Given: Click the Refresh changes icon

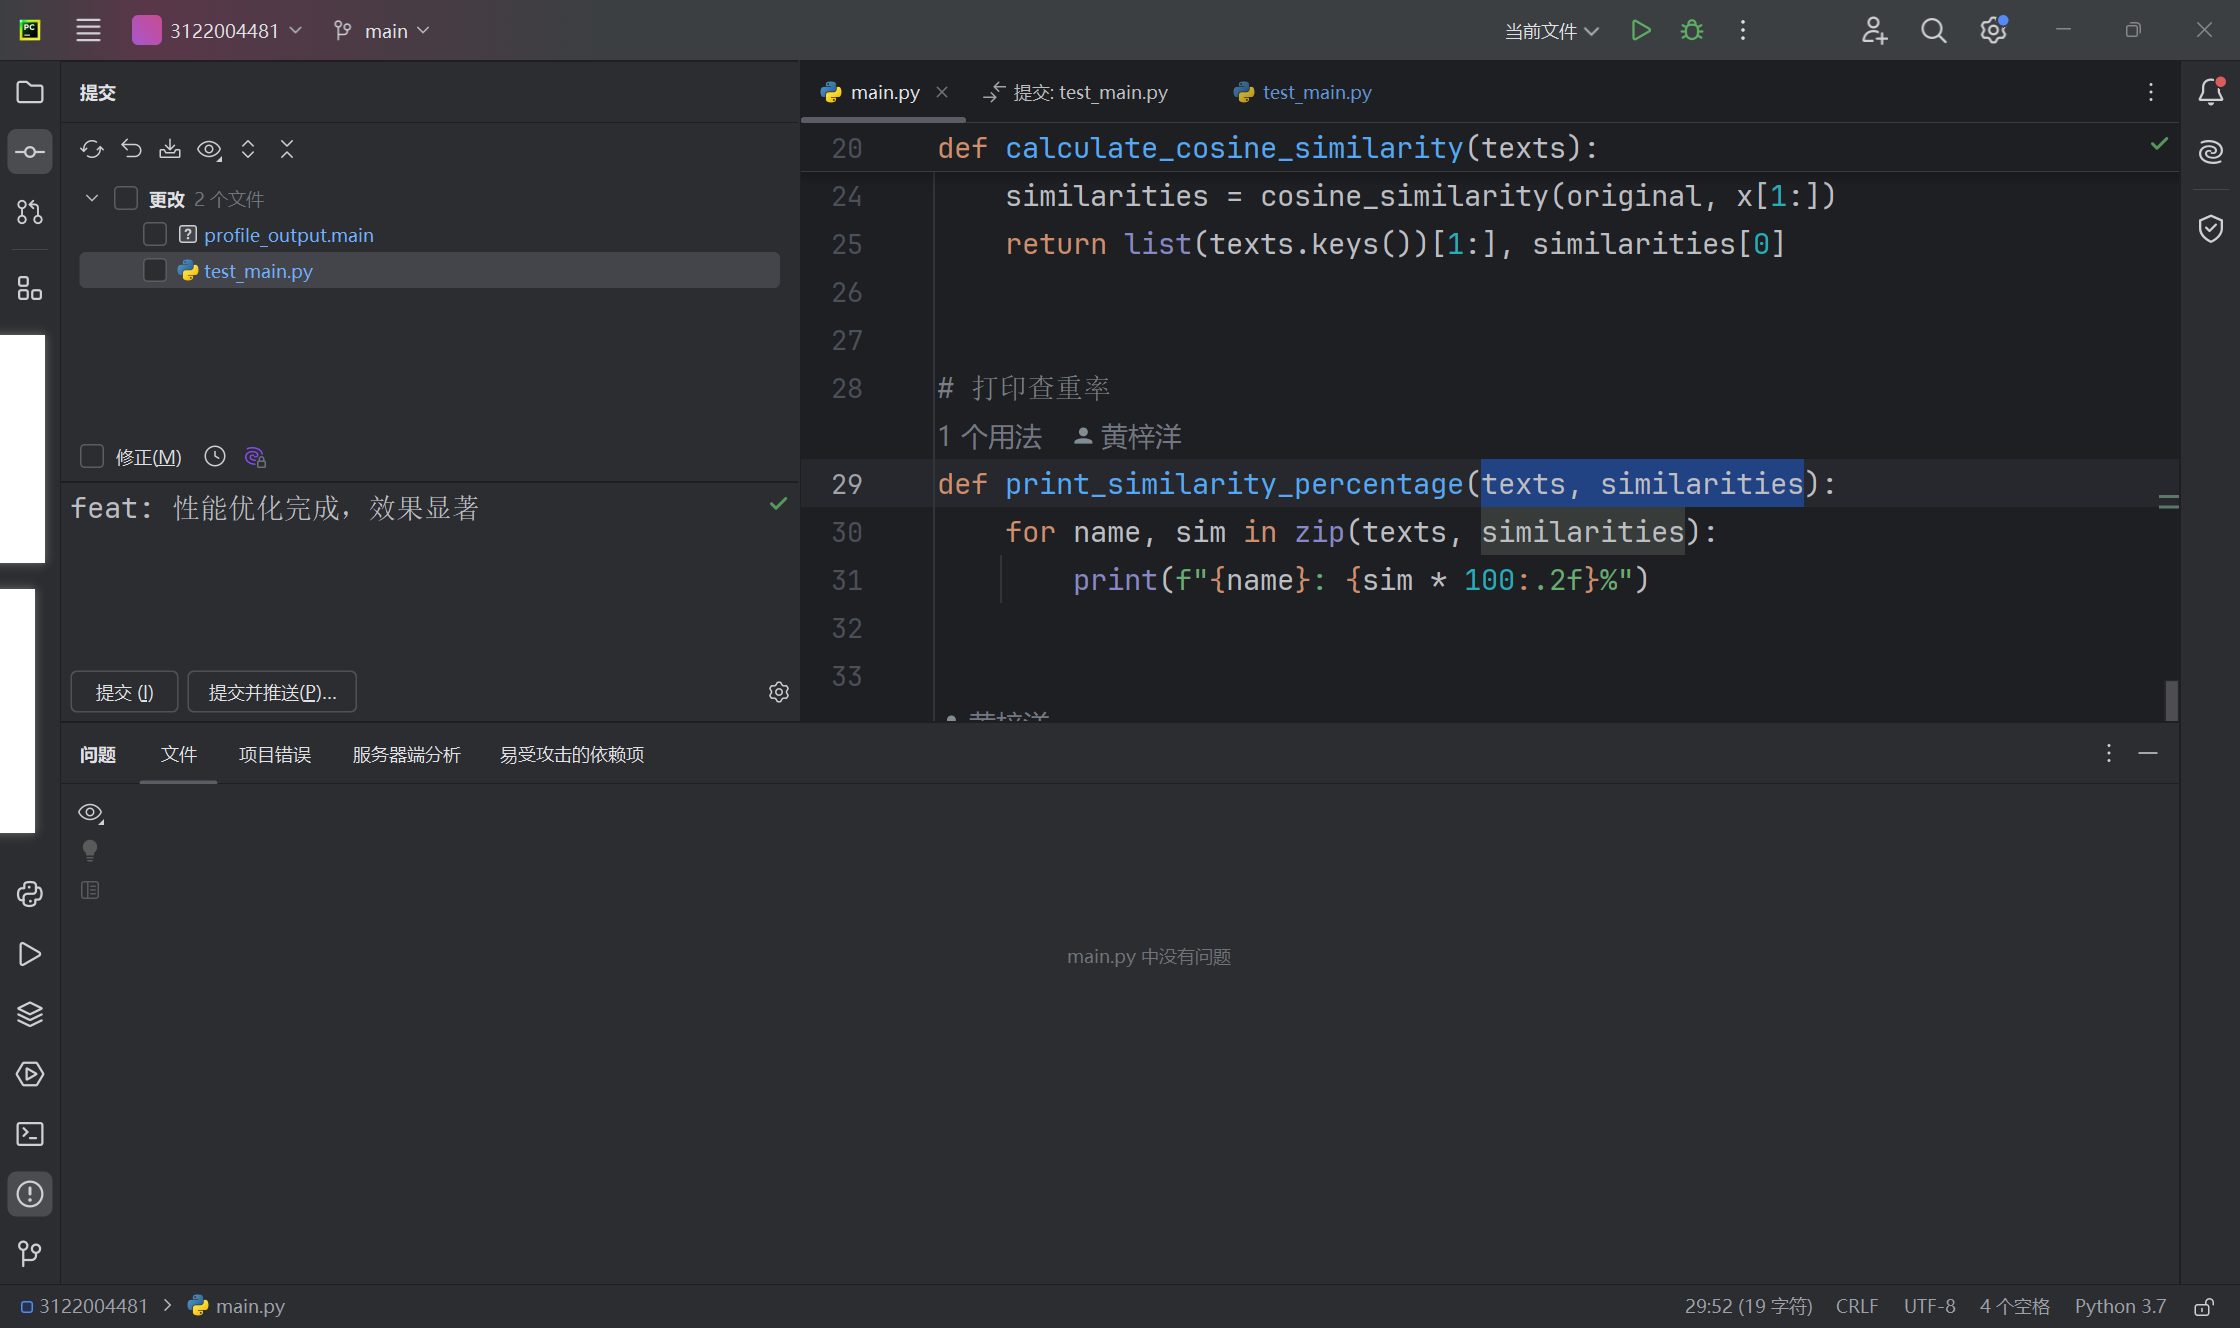Looking at the screenshot, I should pyautogui.click(x=92, y=149).
